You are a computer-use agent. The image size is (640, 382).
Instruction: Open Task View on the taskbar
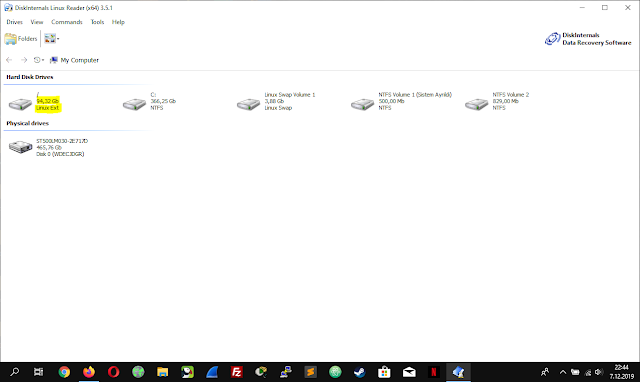click(x=38, y=372)
